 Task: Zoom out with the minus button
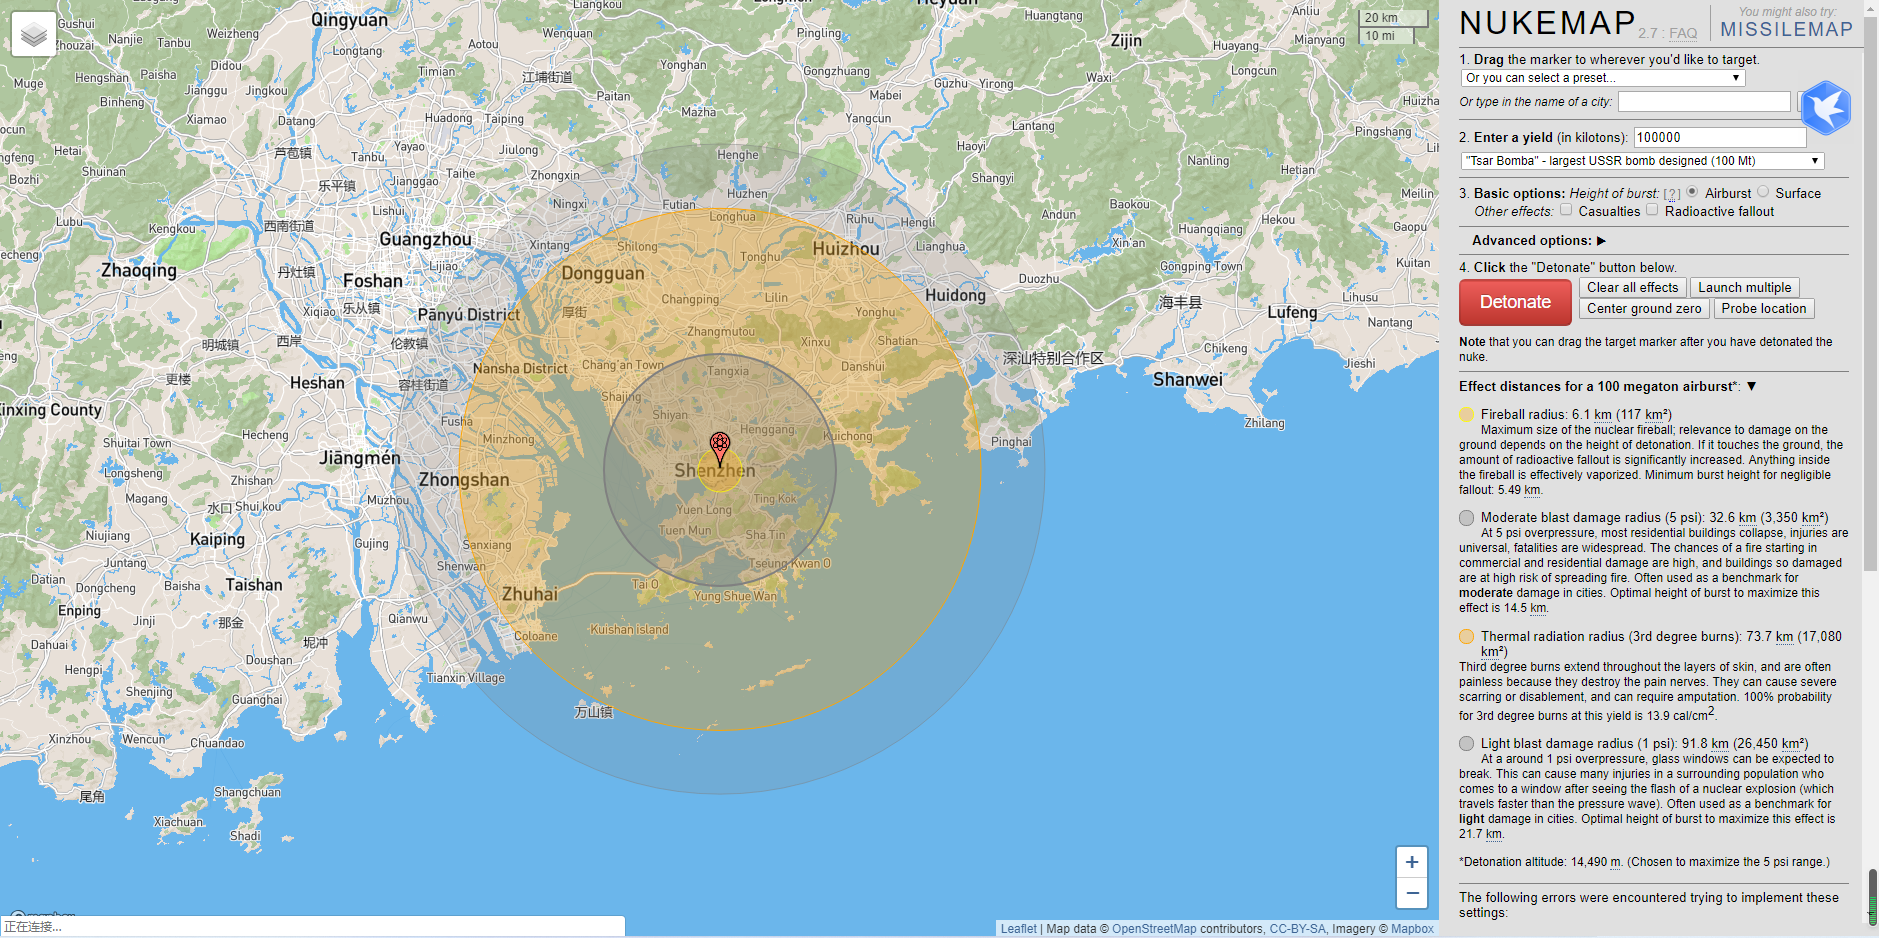[1411, 893]
